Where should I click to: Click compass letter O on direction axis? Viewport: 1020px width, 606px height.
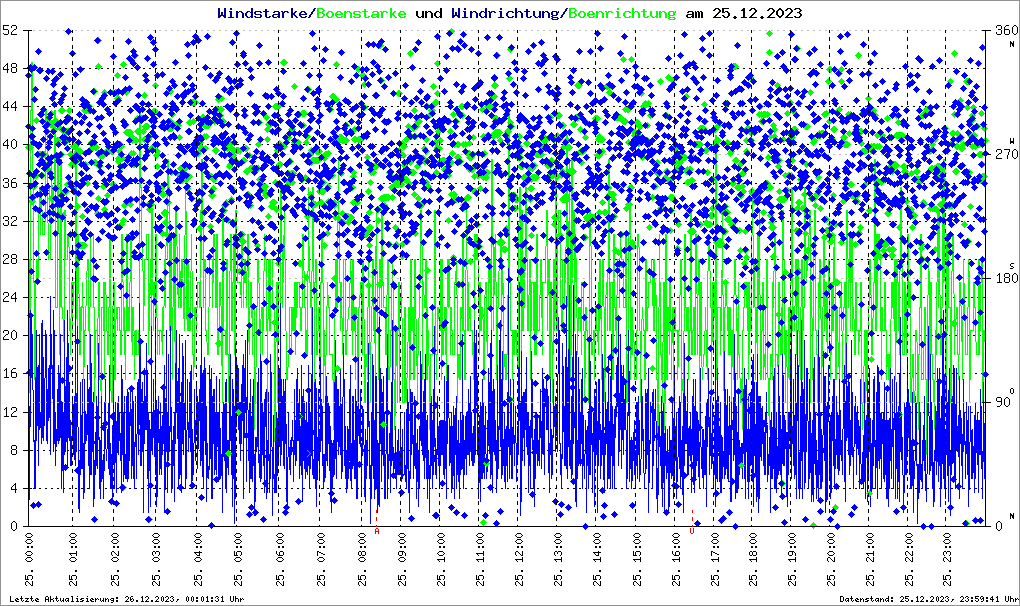pyautogui.click(x=1012, y=391)
